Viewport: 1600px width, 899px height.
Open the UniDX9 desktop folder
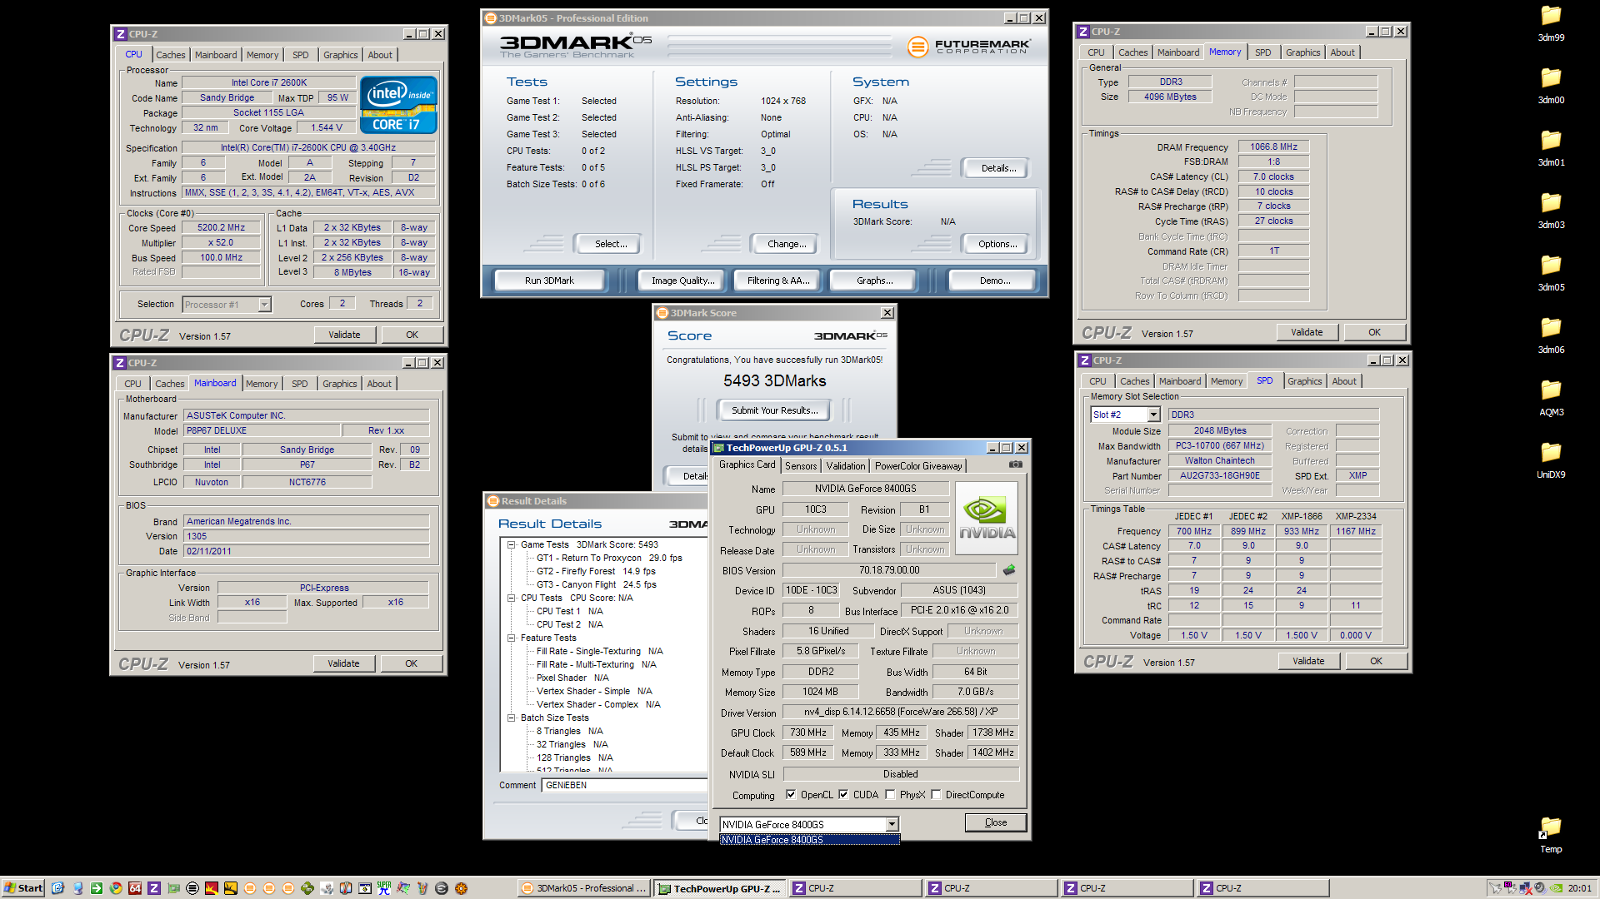[x=1551, y=461]
